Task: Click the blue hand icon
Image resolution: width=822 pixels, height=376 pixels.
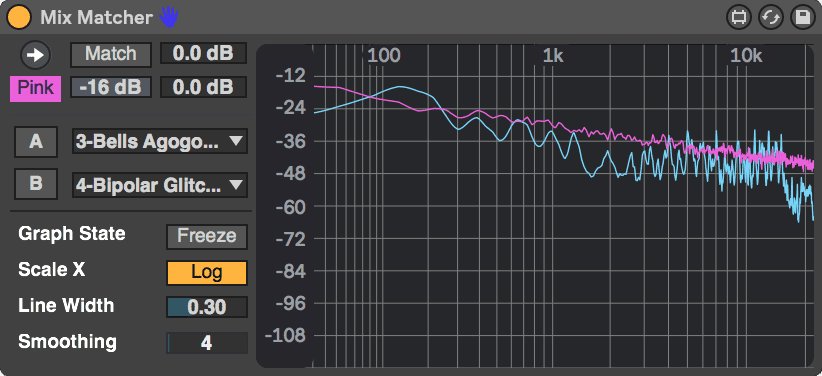Action: (169, 17)
